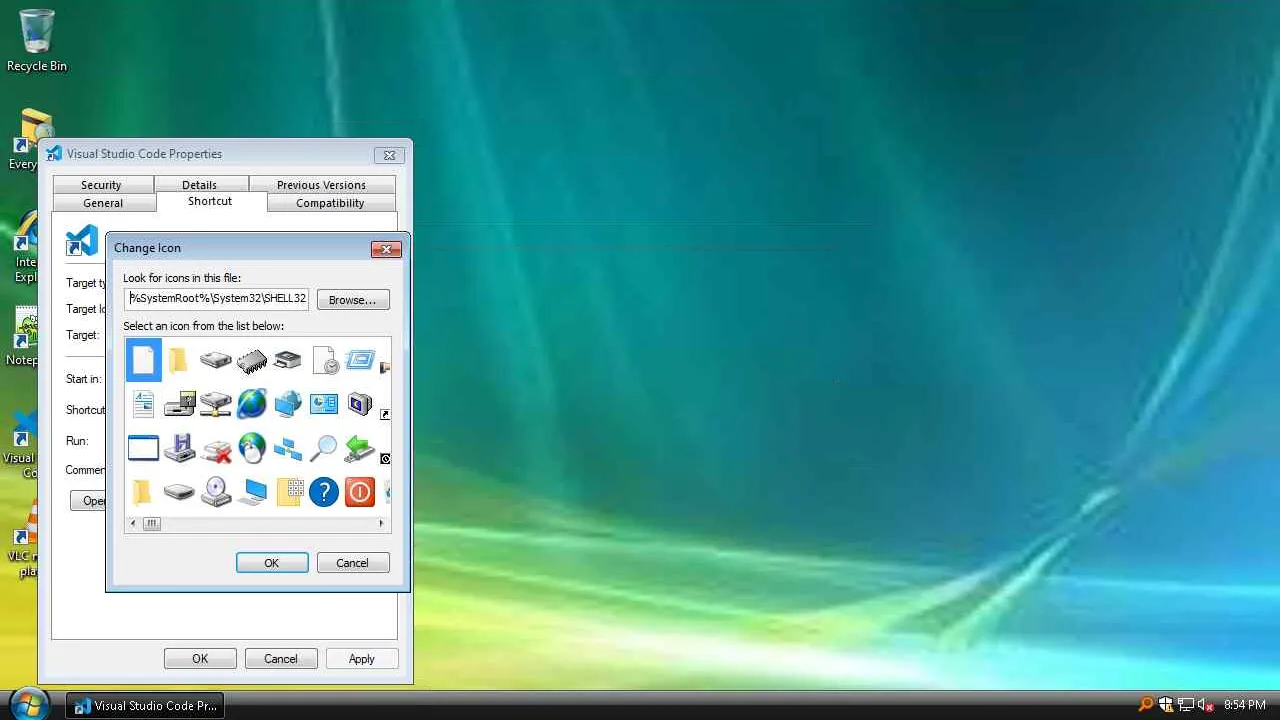
Task: Click the network tray icon
Action: (1186, 705)
